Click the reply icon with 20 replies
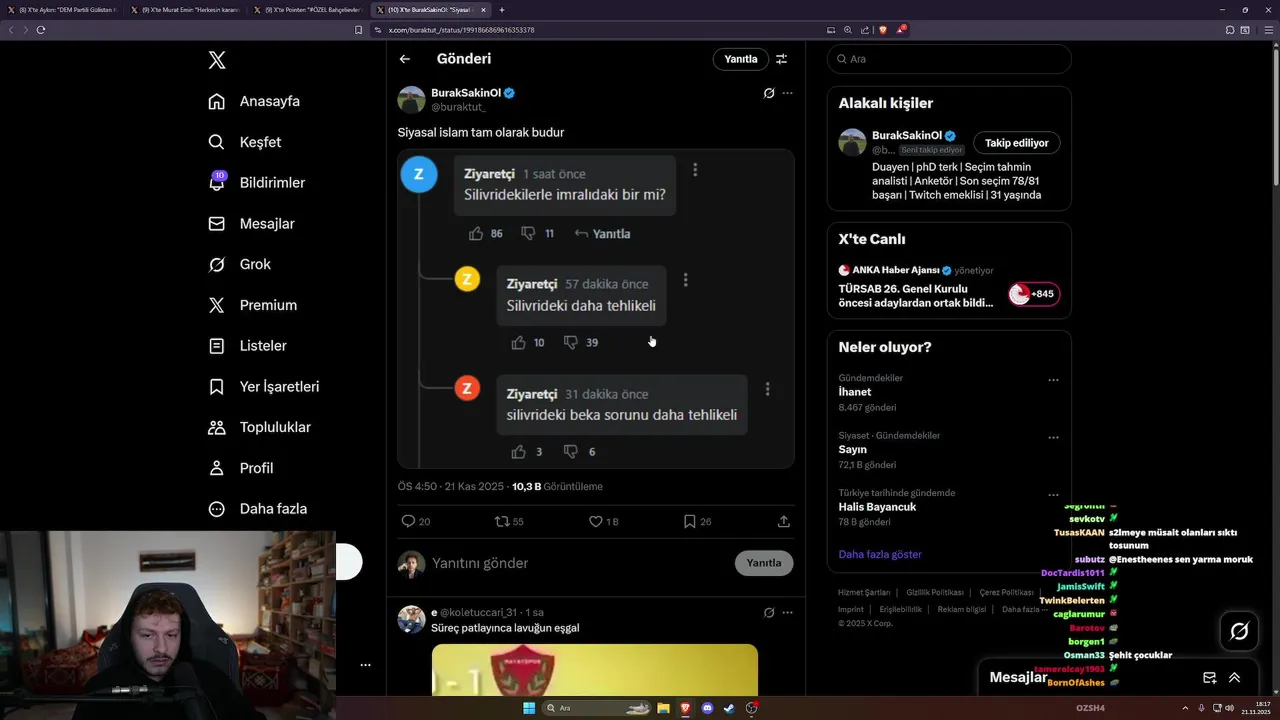Image resolution: width=1280 pixels, height=720 pixels. click(415, 521)
